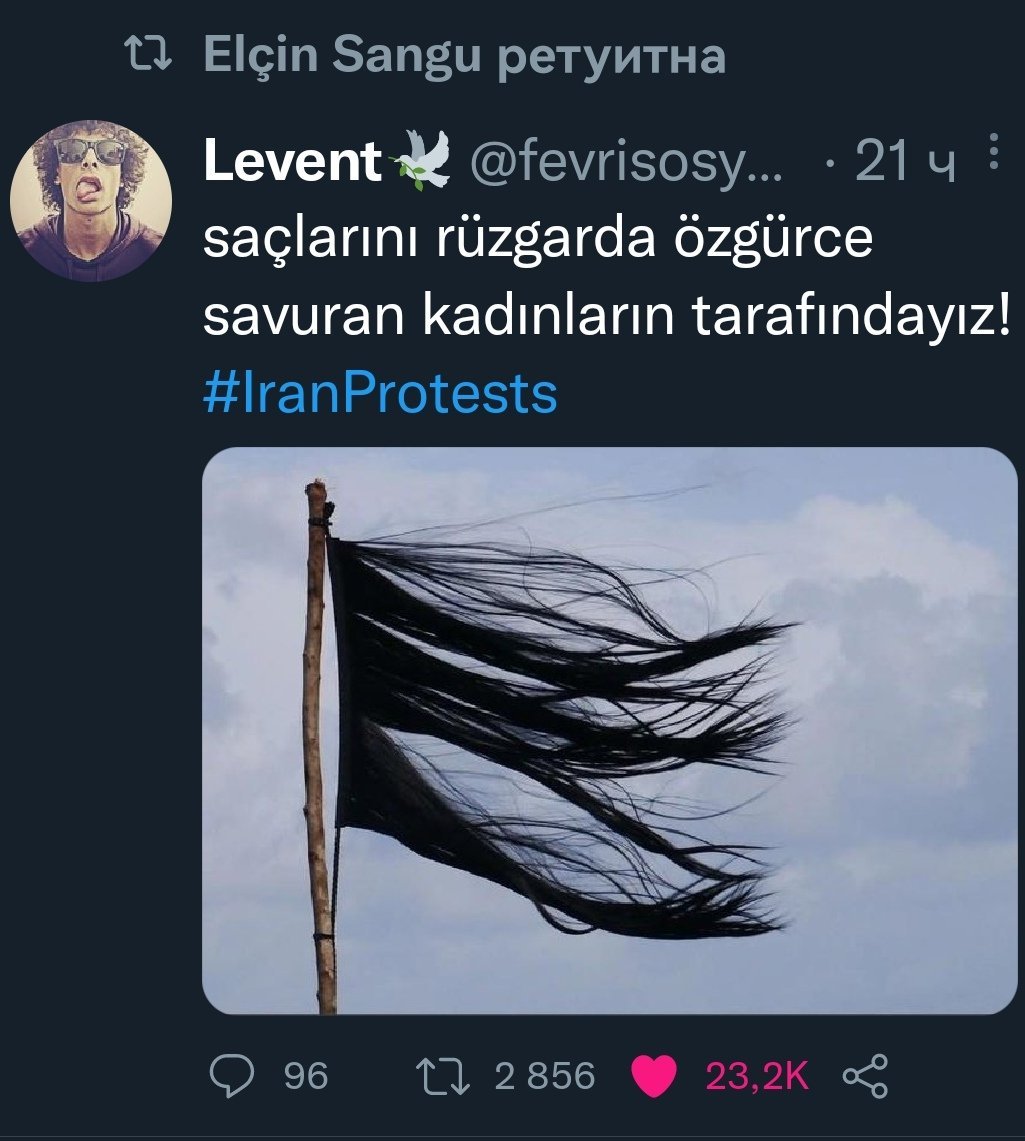Screen dimensions: 1025x1141
Task: Click the Levent display name
Action: click(x=292, y=160)
